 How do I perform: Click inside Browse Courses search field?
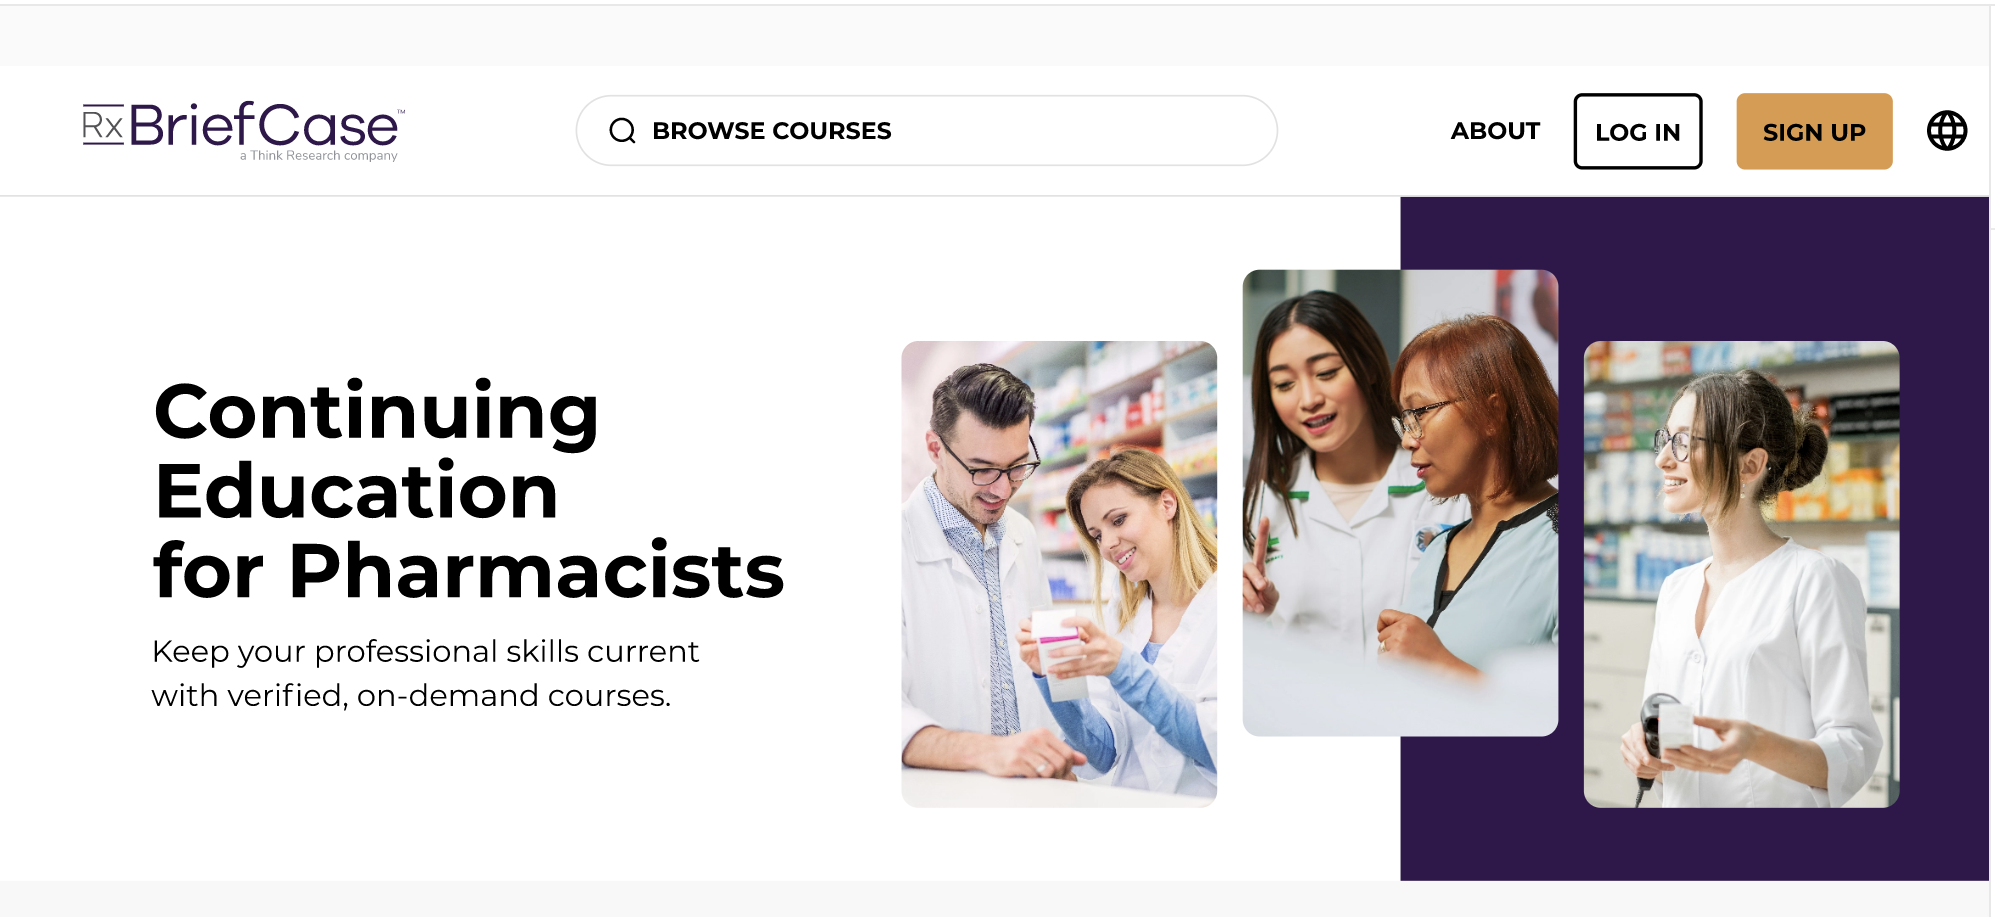(x=926, y=131)
